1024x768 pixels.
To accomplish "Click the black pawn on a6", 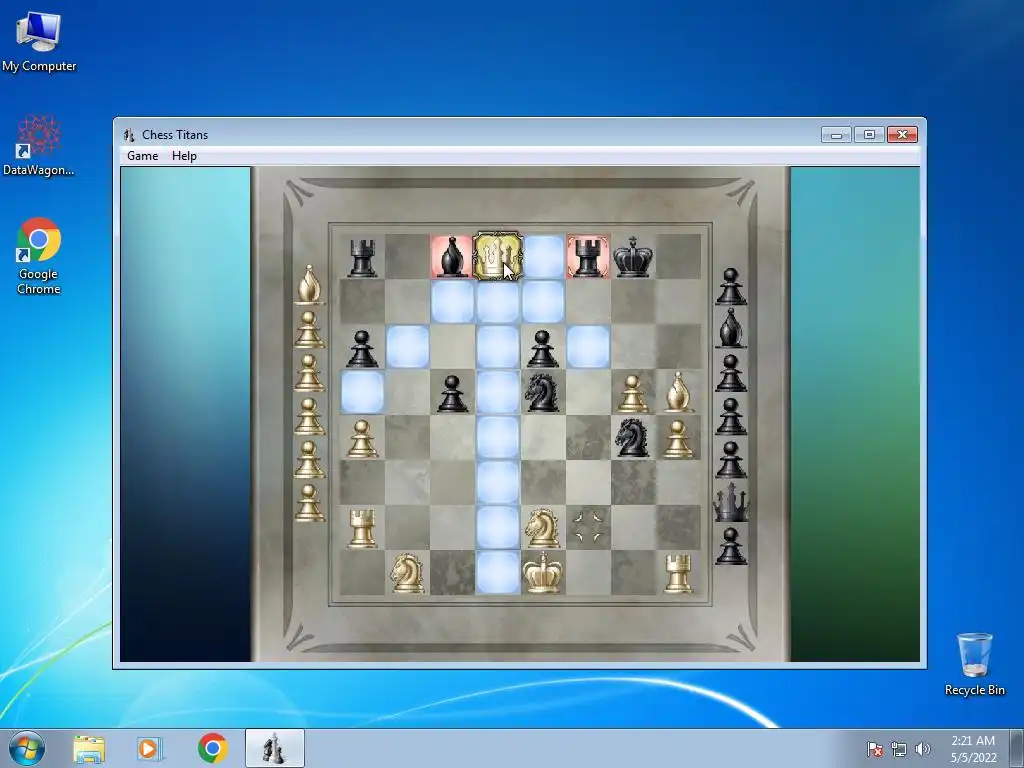I will (x=362, y=347).
